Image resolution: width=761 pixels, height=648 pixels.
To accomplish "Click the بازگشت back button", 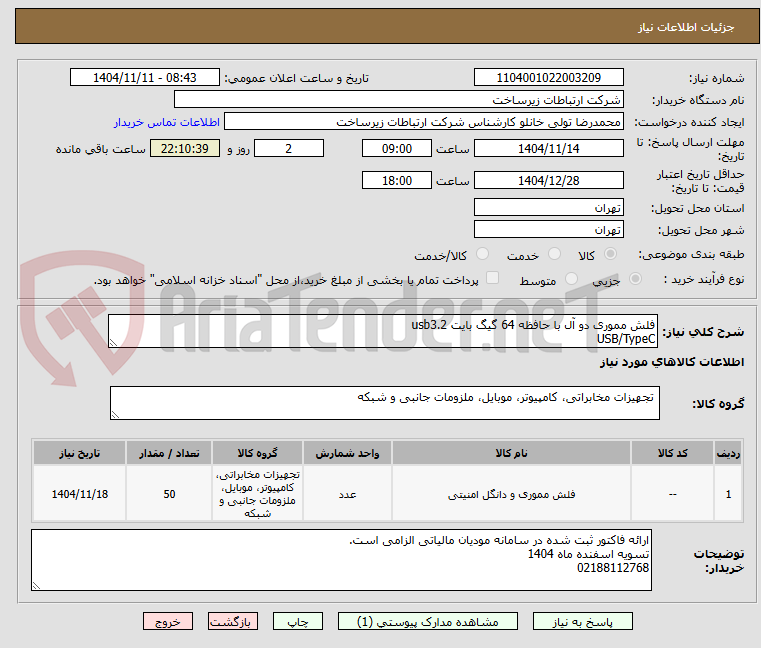I will [232, 621].
